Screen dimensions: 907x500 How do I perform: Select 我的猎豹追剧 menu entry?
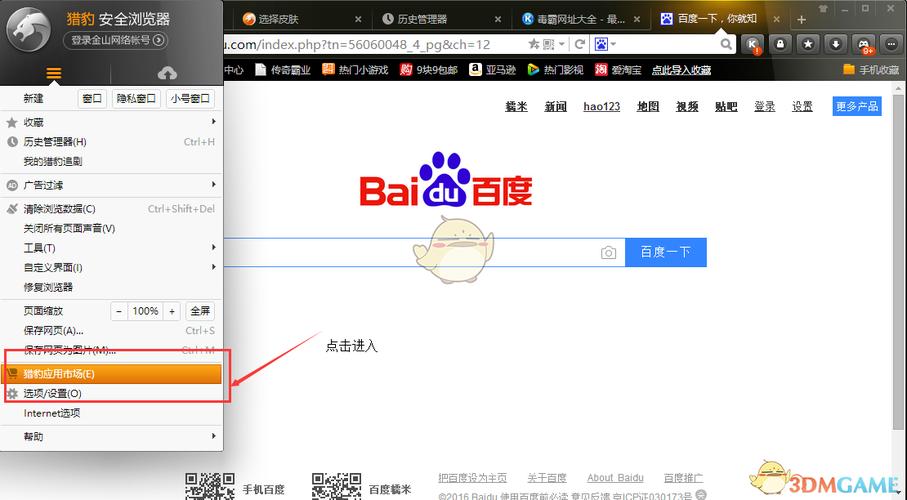[x=111, y=161]
